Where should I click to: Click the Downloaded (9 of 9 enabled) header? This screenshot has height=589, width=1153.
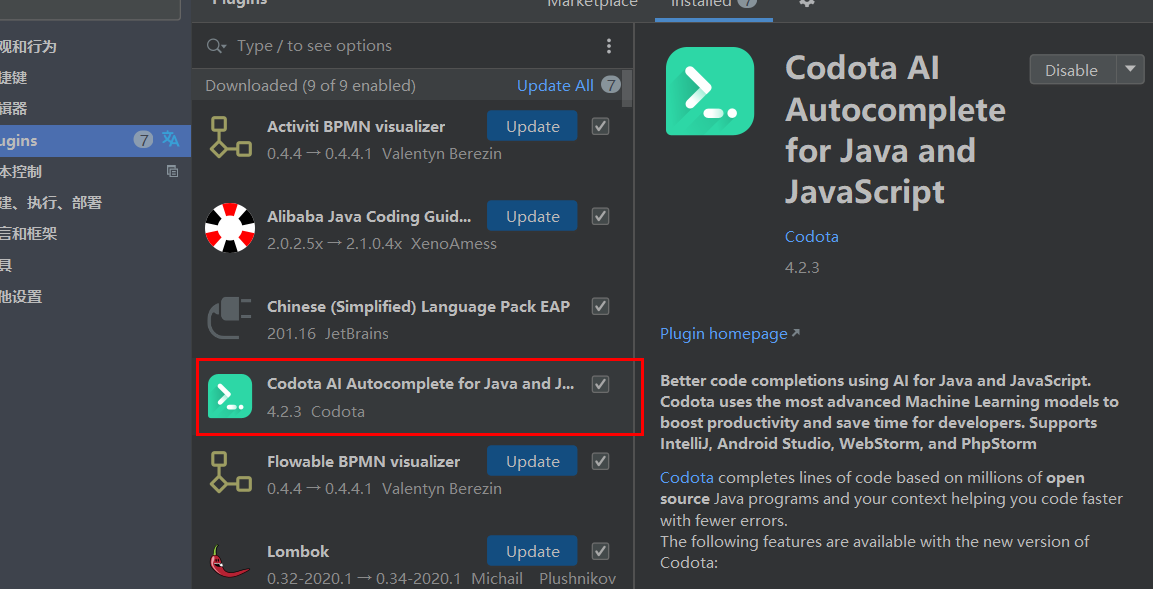[x=310, y=85]
